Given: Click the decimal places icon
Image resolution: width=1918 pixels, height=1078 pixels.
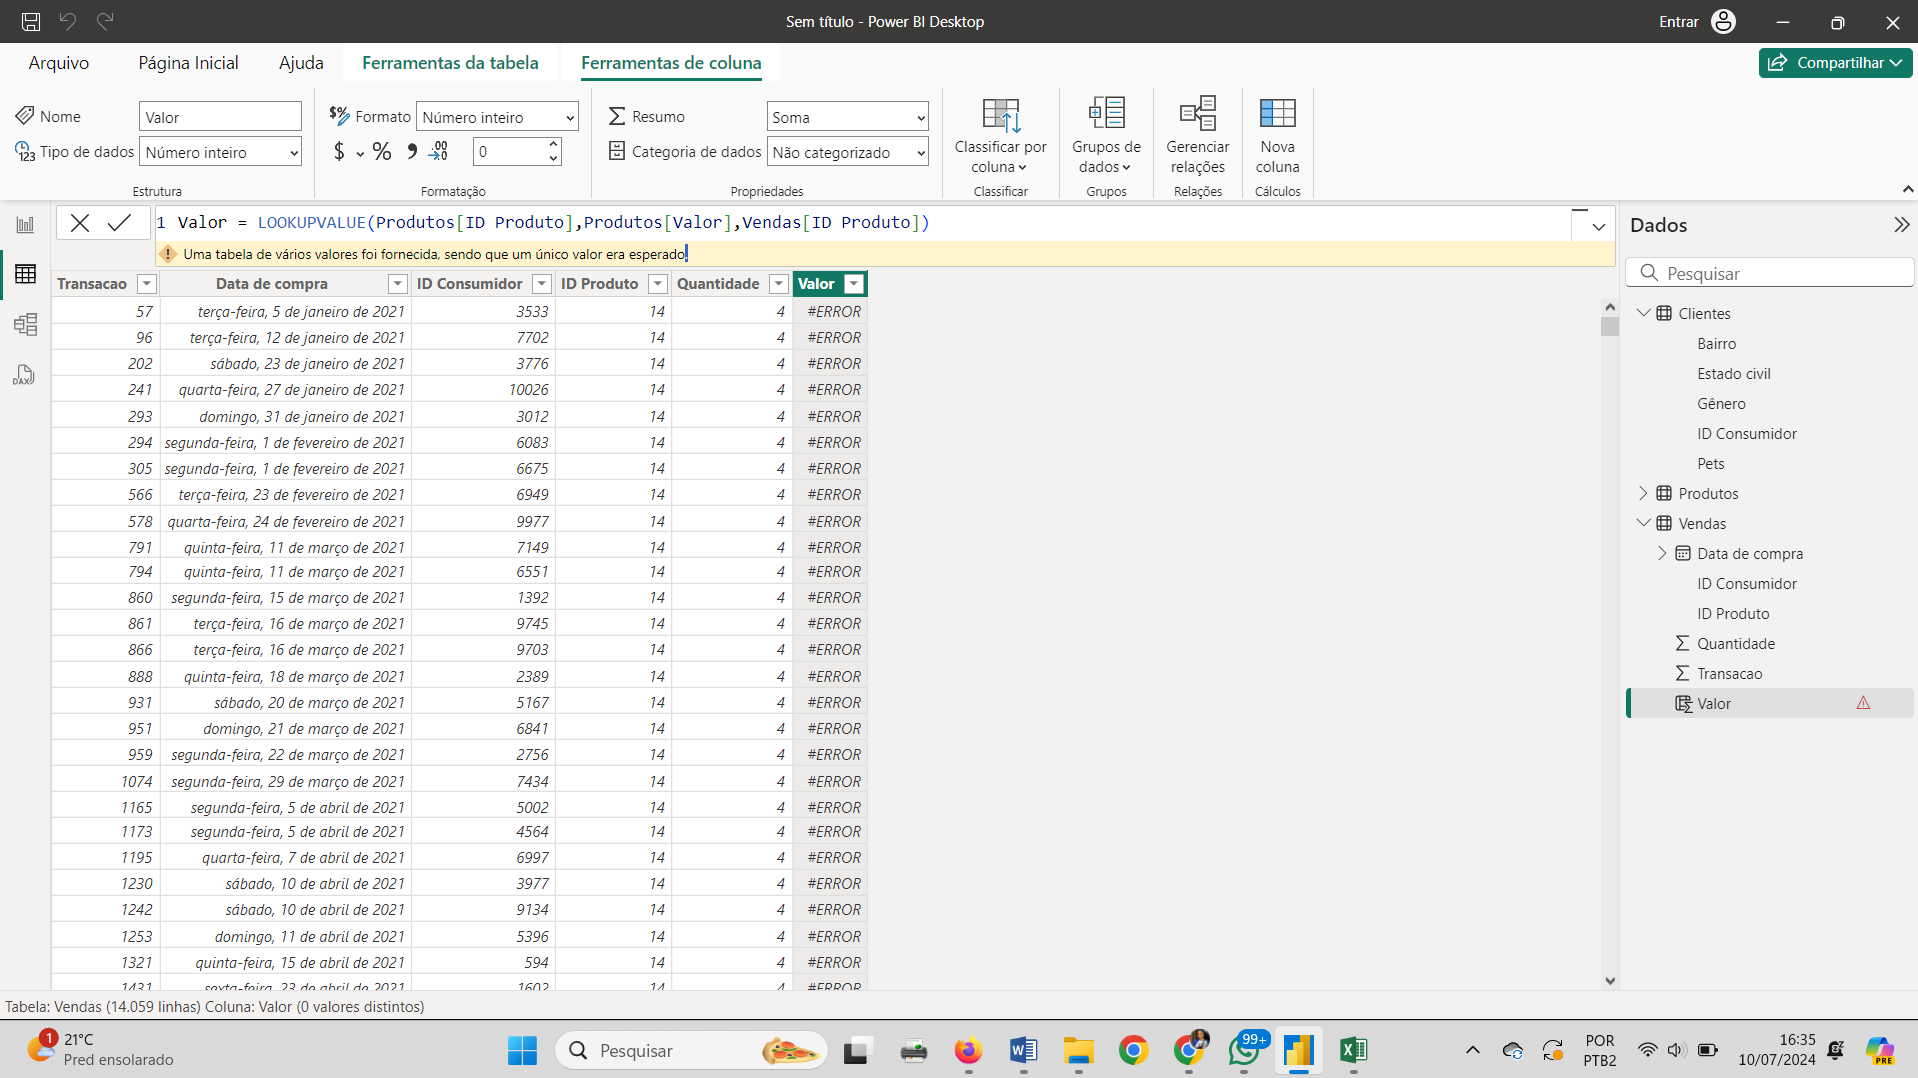Looking at the screenshot, I should click(x=439, y=151).
